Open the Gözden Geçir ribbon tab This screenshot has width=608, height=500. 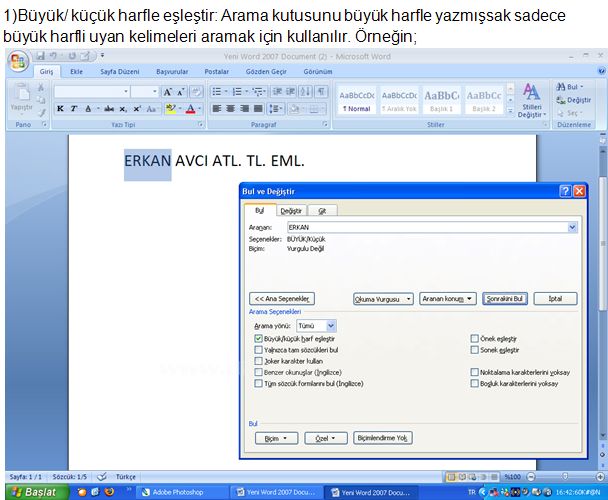(266, 71)
